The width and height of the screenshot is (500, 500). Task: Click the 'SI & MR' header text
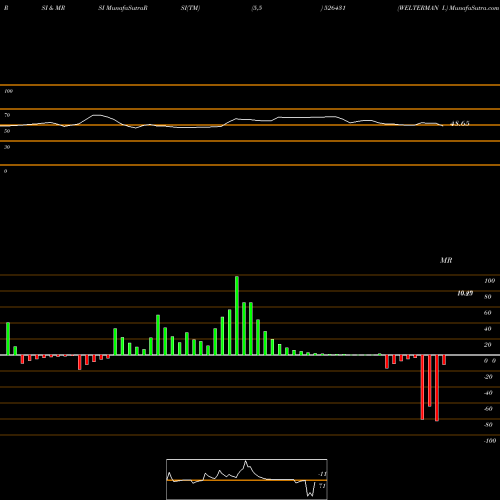(53, 8)
